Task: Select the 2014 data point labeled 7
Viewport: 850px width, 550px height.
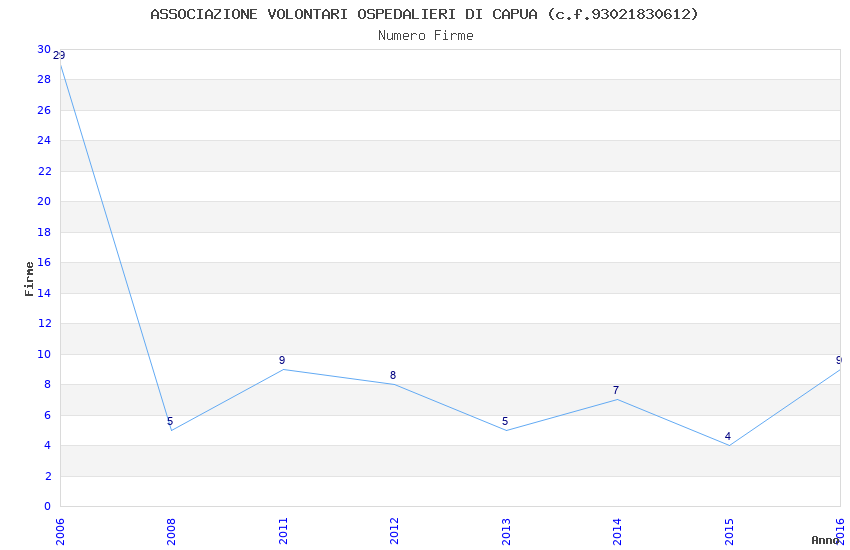Action: (x=617, y=400)
